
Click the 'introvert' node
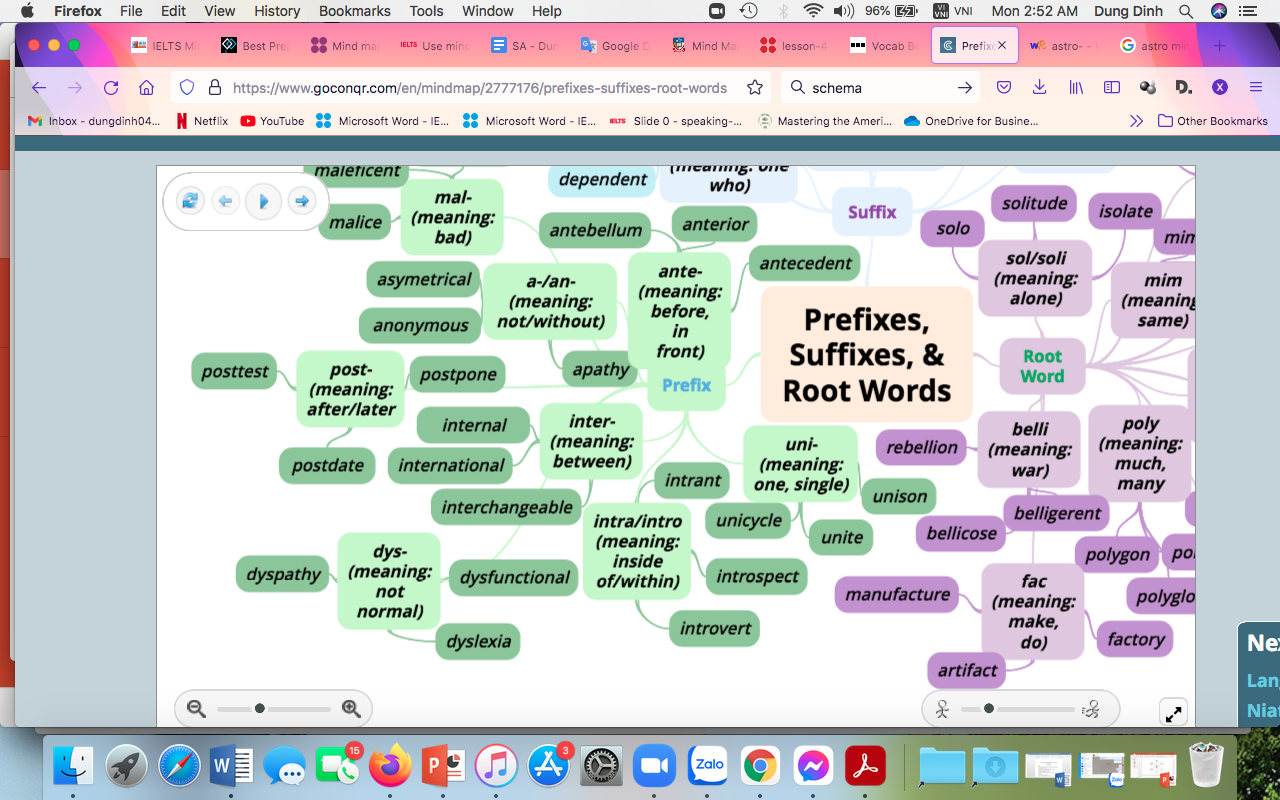tap(715, 628)
